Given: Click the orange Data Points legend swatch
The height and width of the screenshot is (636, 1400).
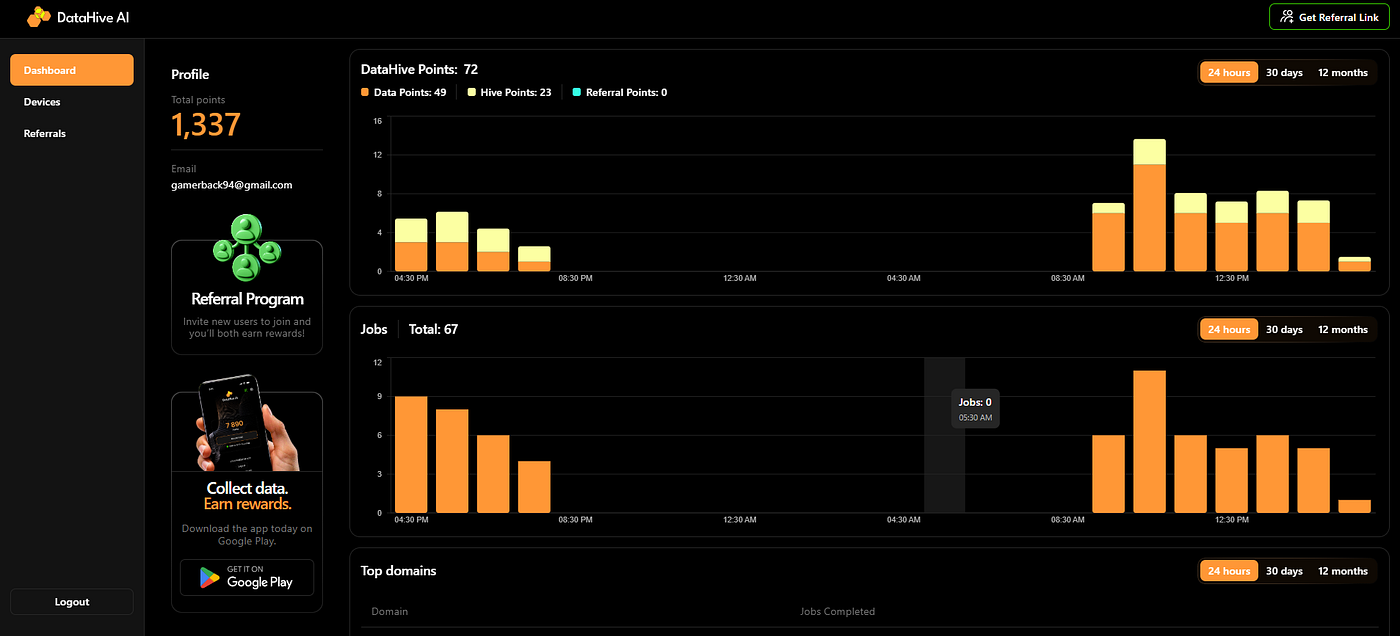Looking at the screenshot, I should point(365,92).
